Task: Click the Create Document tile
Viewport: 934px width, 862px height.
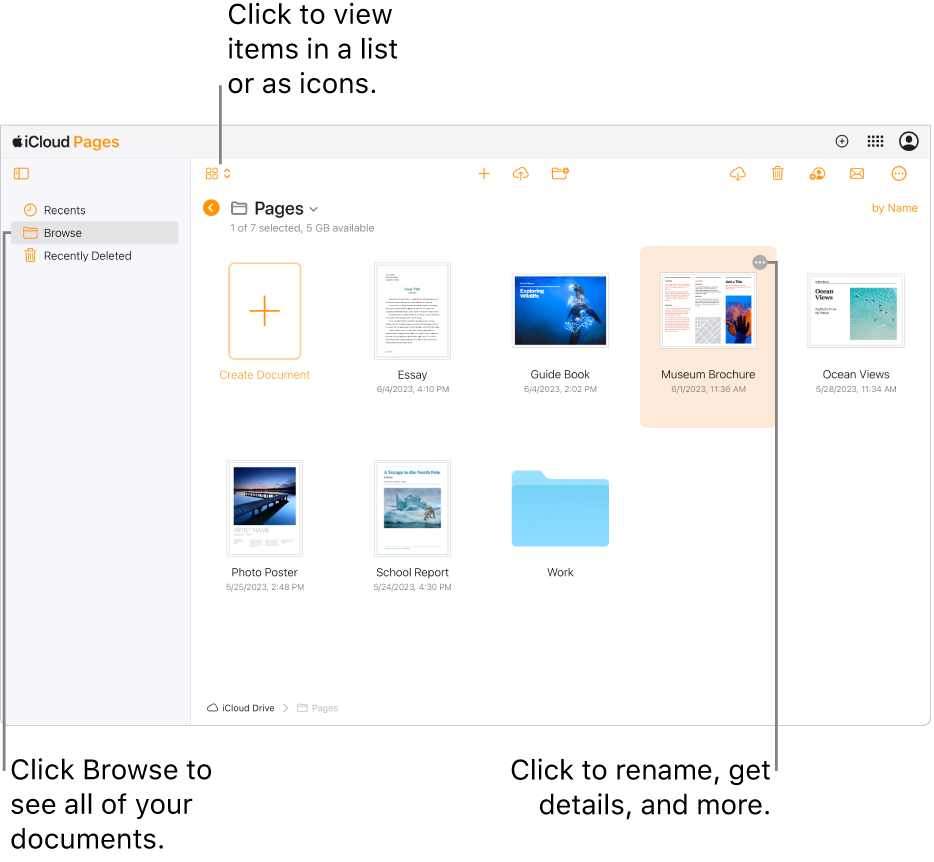Action: click(x=264, y=311)
